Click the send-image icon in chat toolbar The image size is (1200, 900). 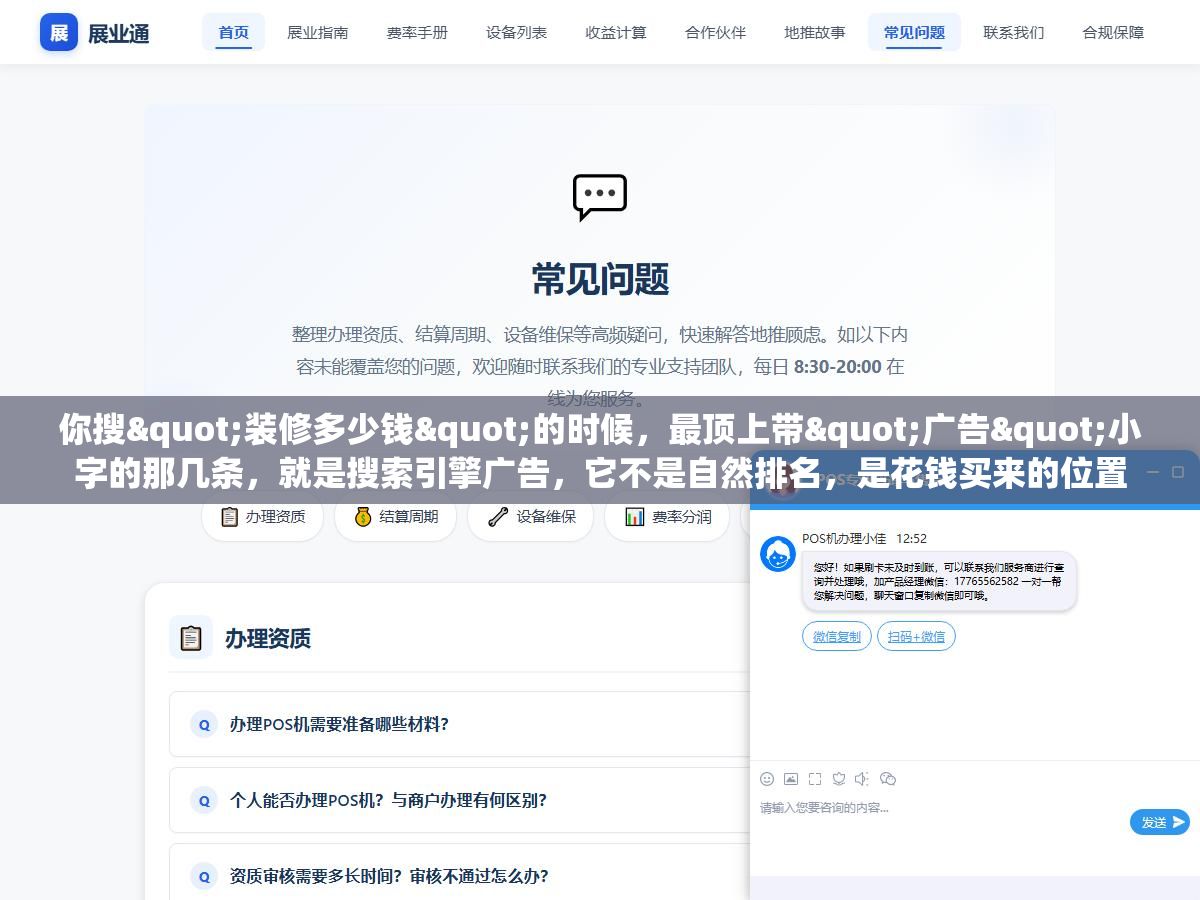(x=791, y=779)
